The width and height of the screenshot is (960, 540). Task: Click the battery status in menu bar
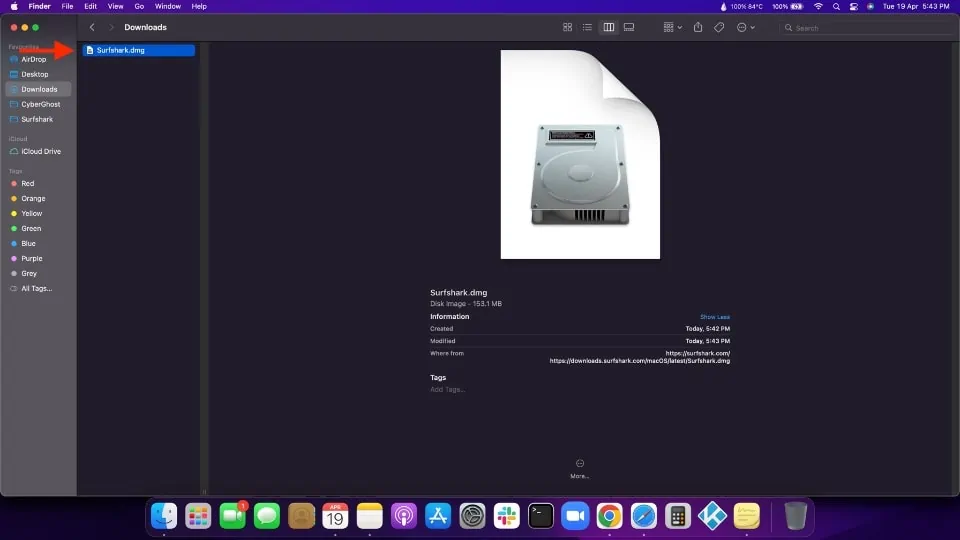(x=787, y=7)
